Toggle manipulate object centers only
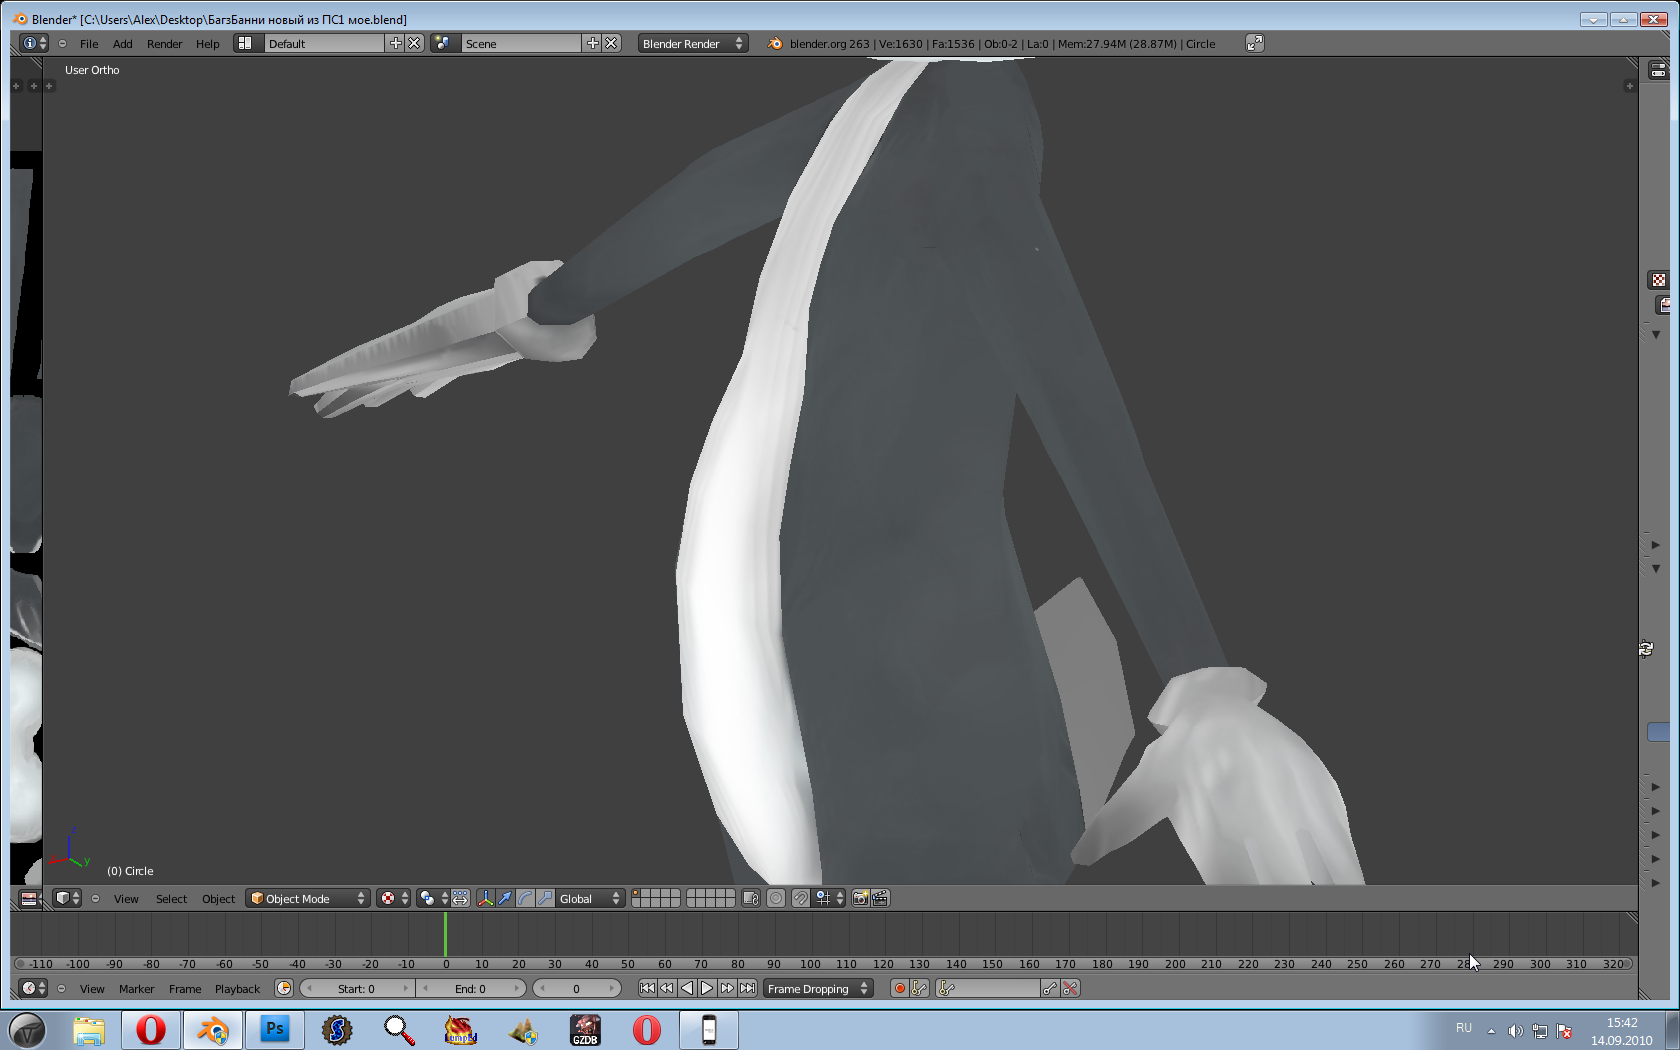The height and width of the screenshot is (1050, 1680). 460,898
